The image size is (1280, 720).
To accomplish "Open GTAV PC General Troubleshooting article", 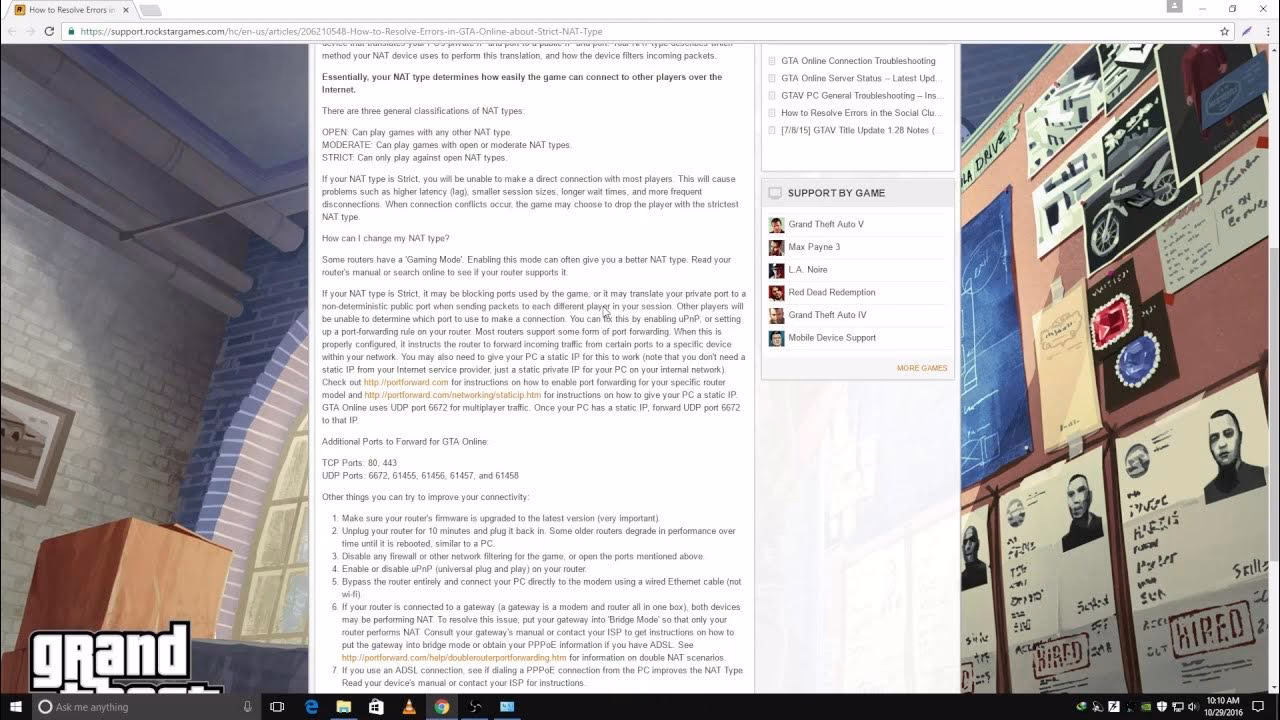I will pyautogui.click(x=862, y=96).
